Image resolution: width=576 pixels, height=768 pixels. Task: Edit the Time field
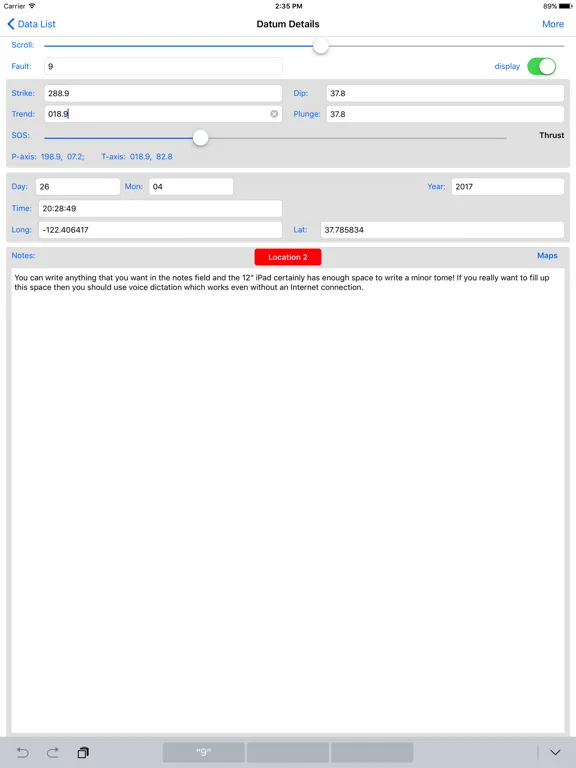point(160,208)
